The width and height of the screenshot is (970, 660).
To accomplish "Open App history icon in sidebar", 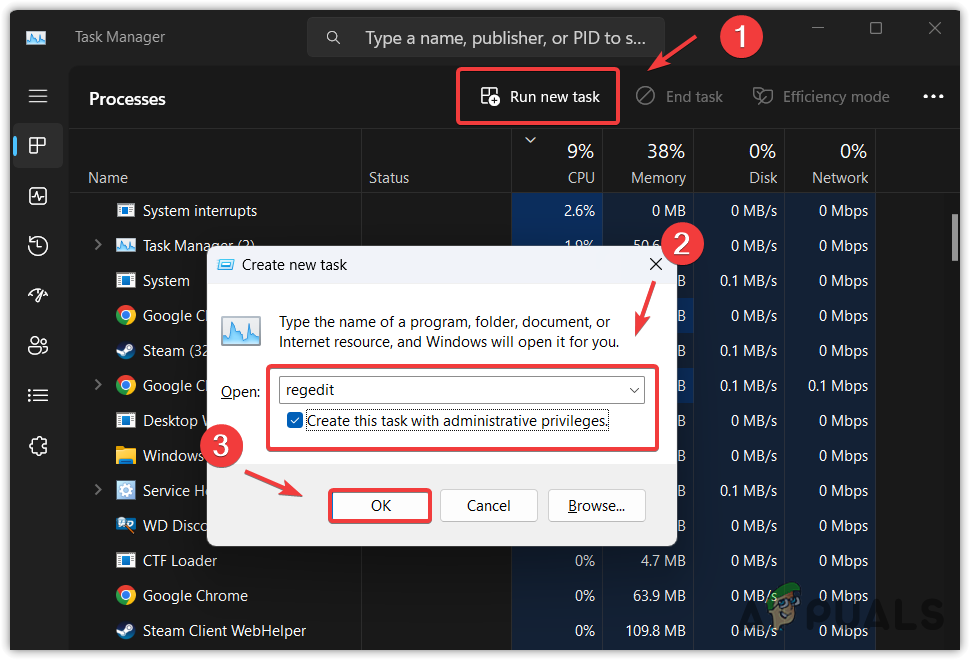I will pos(38,246).
